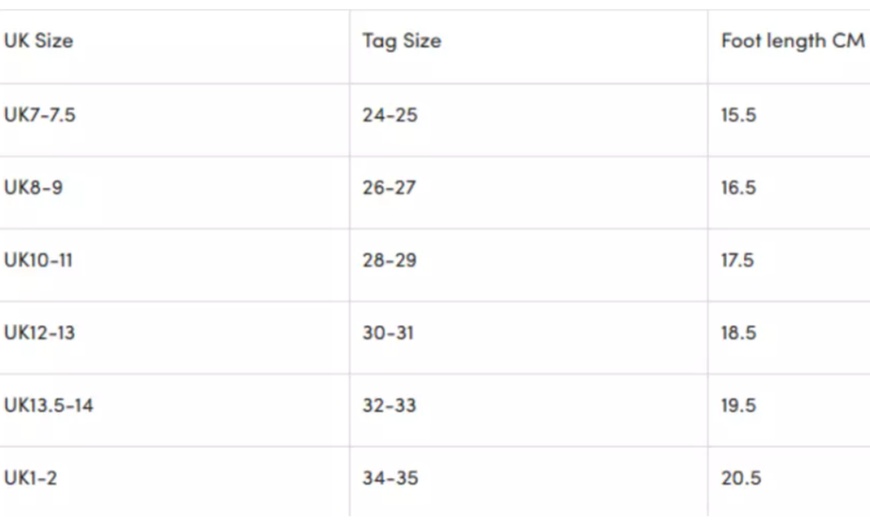The height and width of the screenshot is (524, 870).
Task: Pick the 16.5 foot length cell
Action: pyautogui.click(x=739, y=188)
